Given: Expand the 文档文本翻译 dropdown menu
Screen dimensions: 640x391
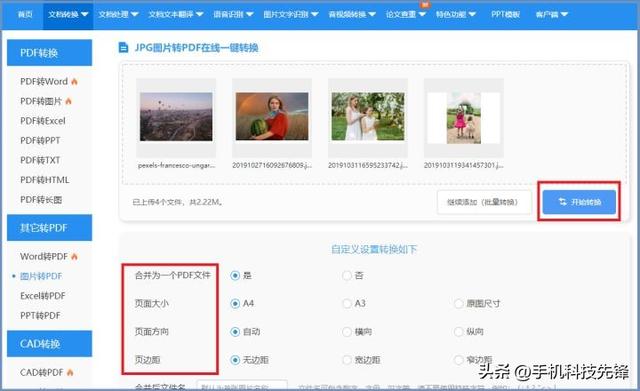Looking at the screenshot, I should [x=176, y=14].
